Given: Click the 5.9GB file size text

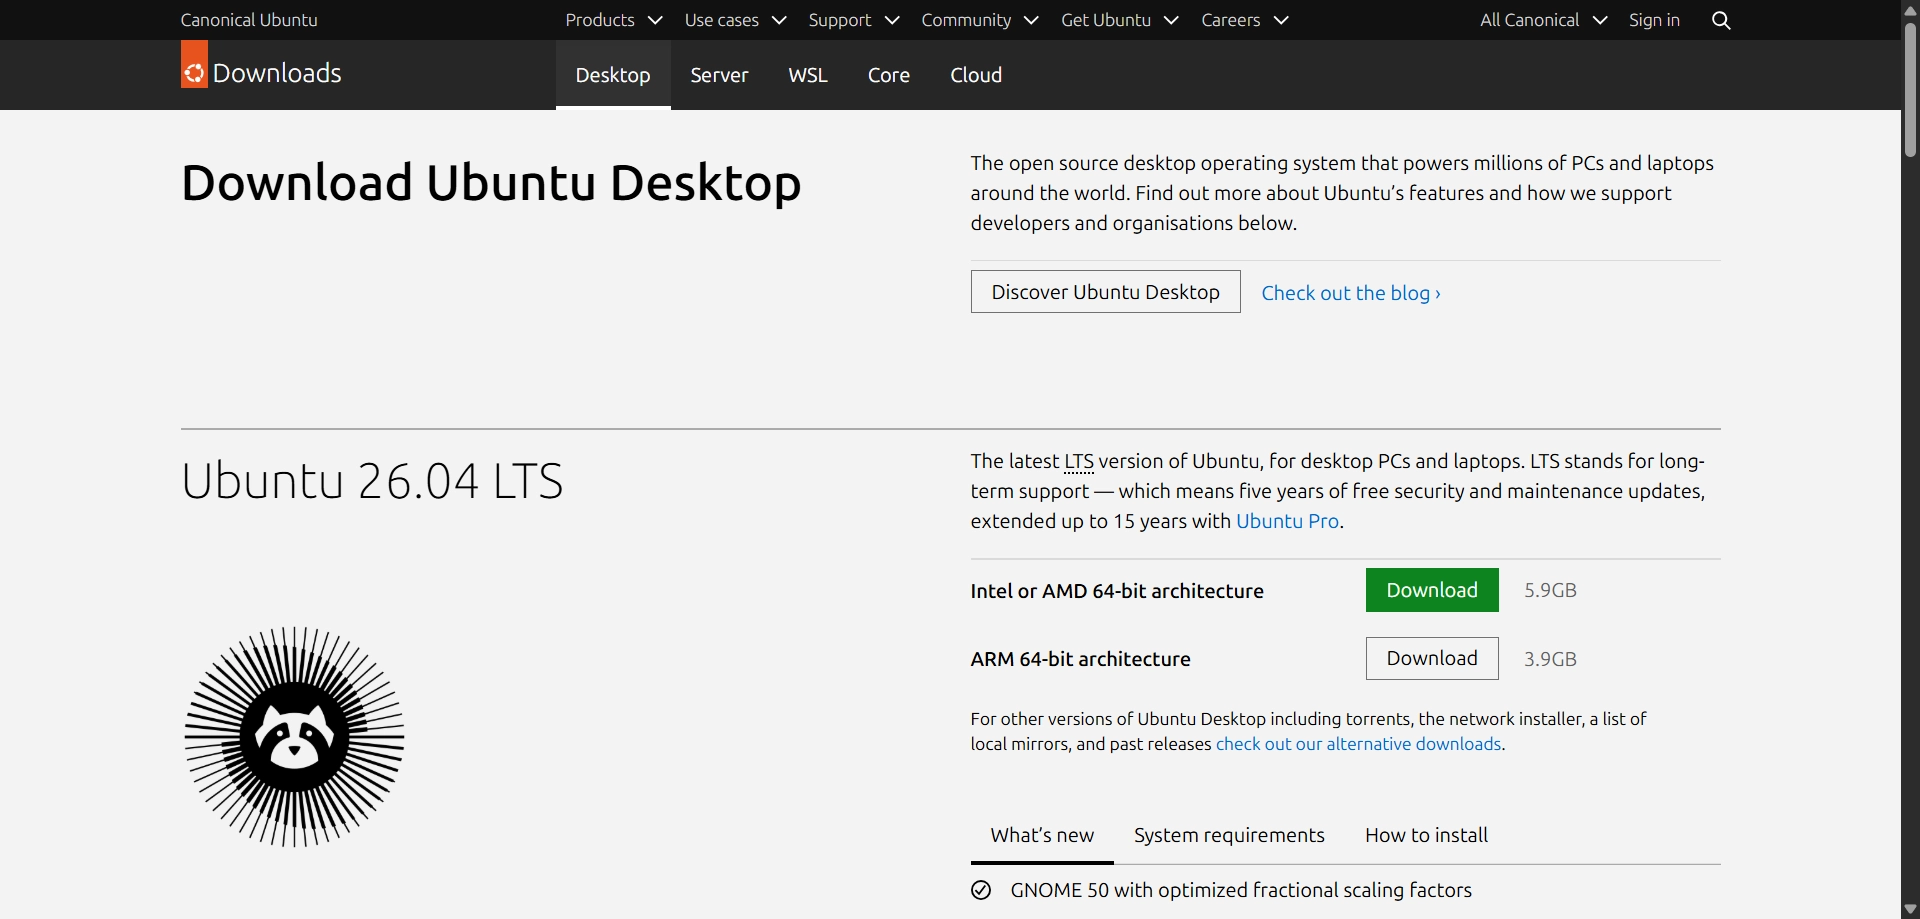Looking at the screenshot, I should 1550,590.
